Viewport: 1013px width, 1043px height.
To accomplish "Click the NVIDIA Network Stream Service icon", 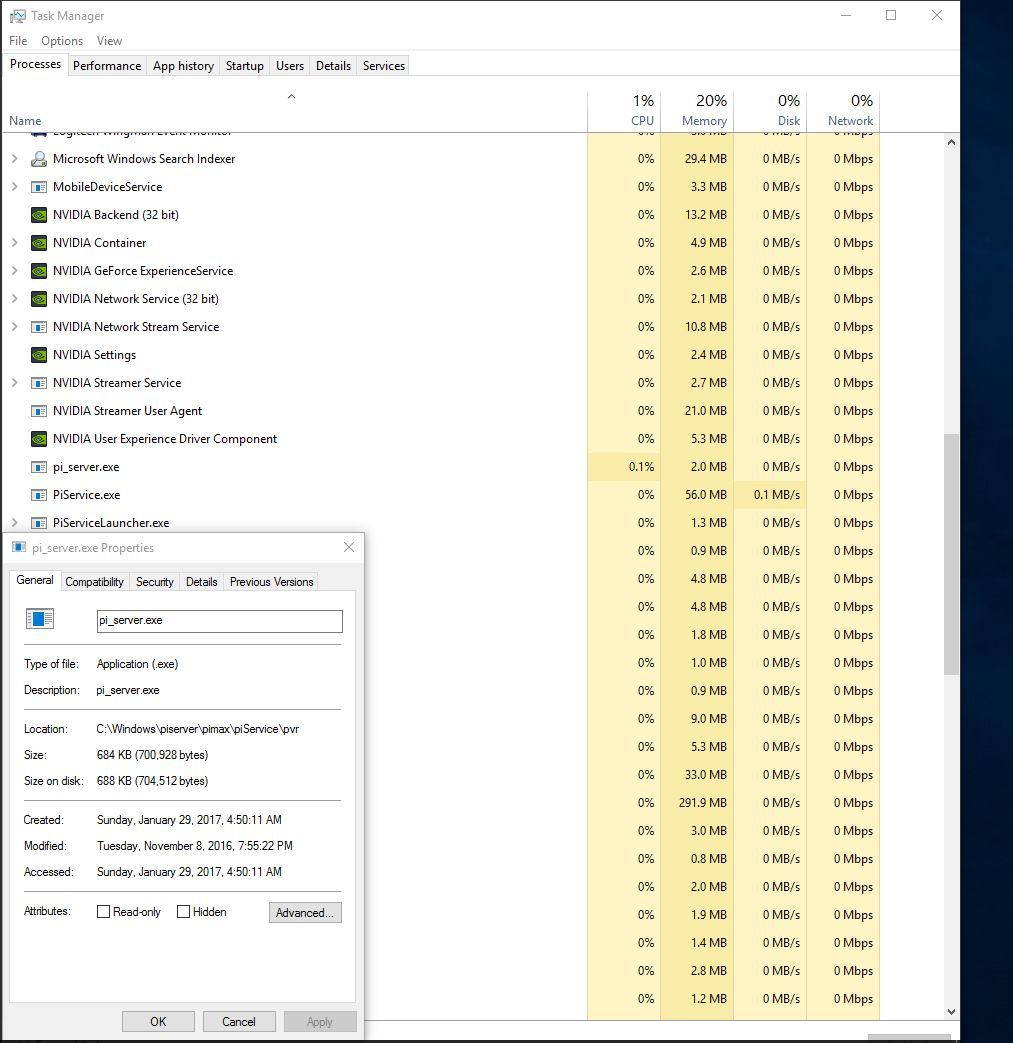I will click(x=39, y=327).
